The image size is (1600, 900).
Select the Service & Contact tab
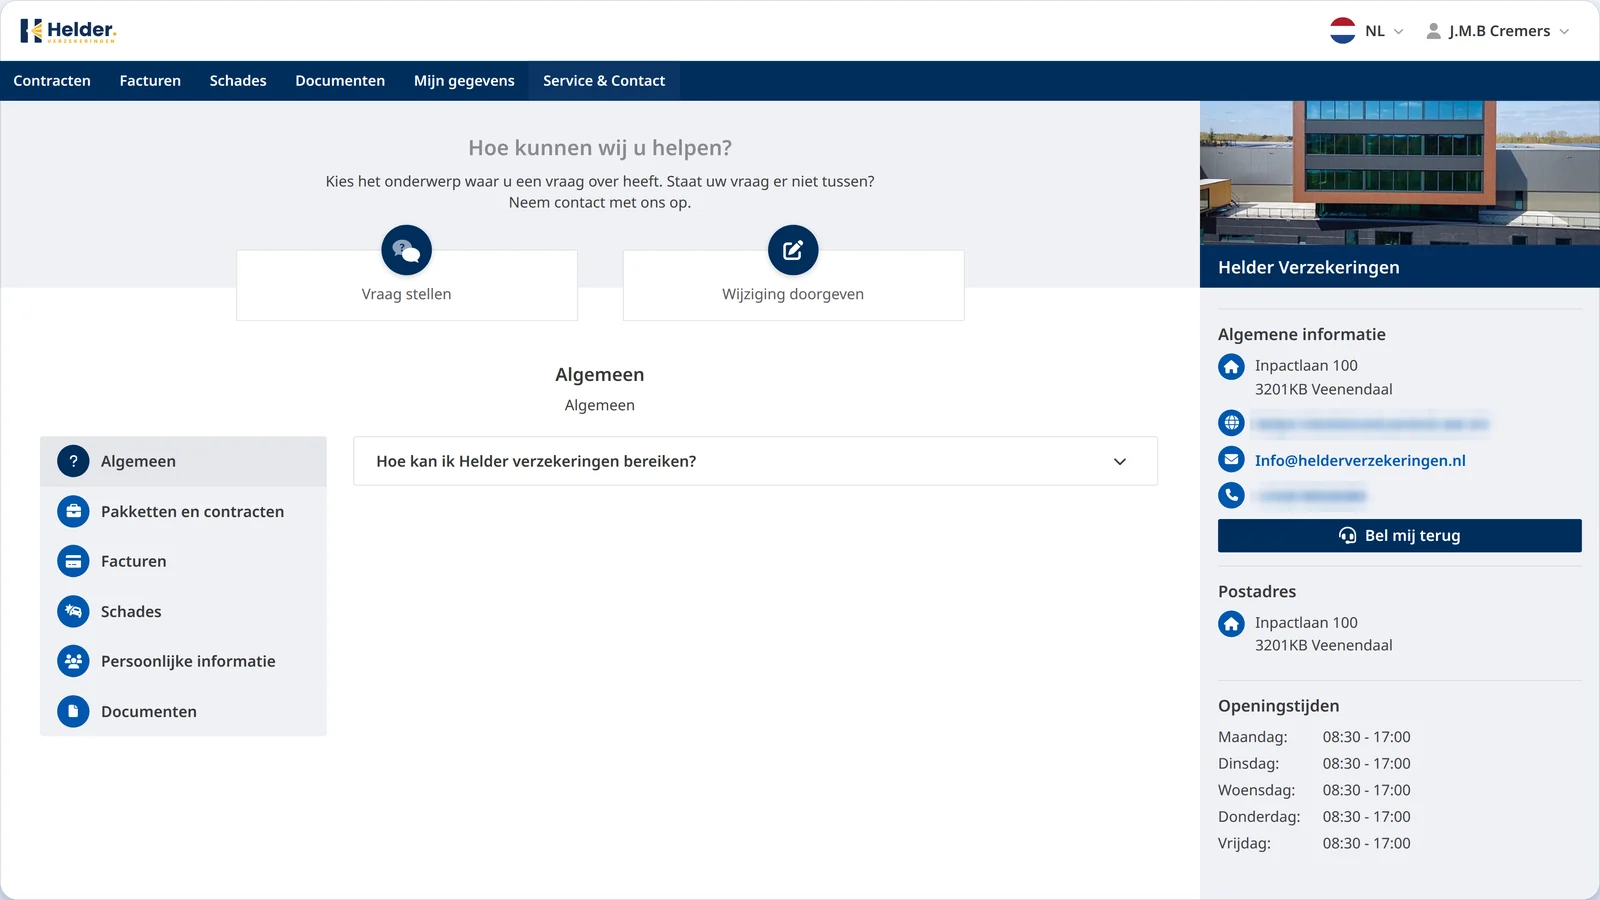604,81
